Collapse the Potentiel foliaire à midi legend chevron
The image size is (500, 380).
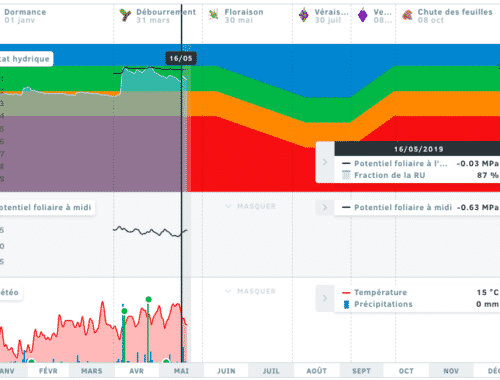pyautogui.click(x=325, y=208)
